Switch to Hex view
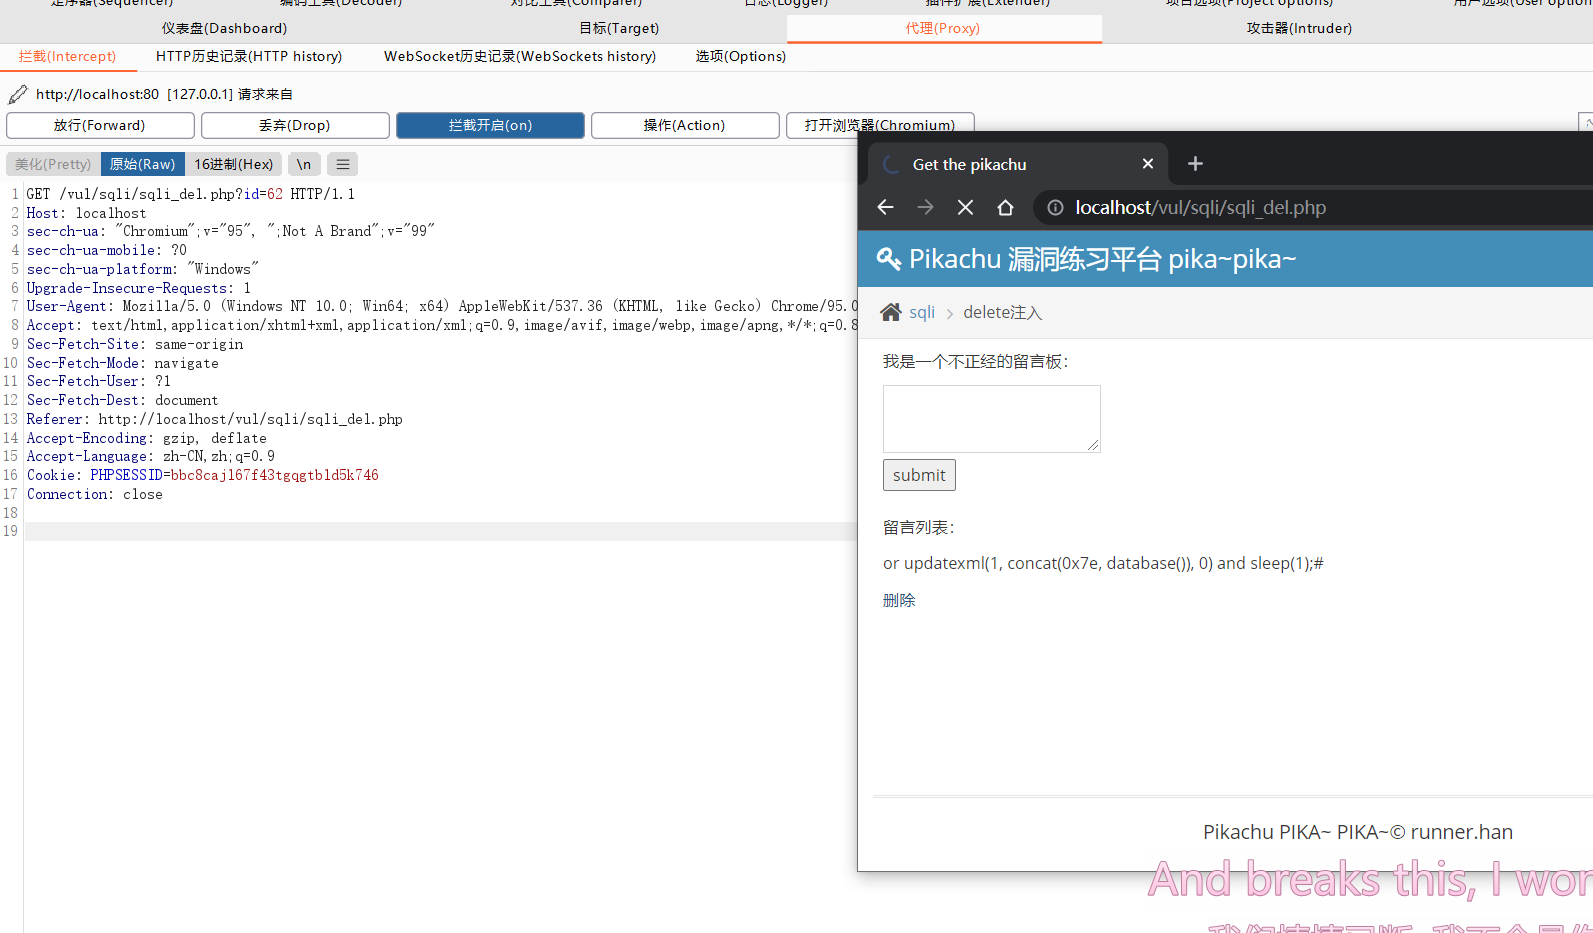The height and width of the screenshot is (933, 1593). (234, 164)
